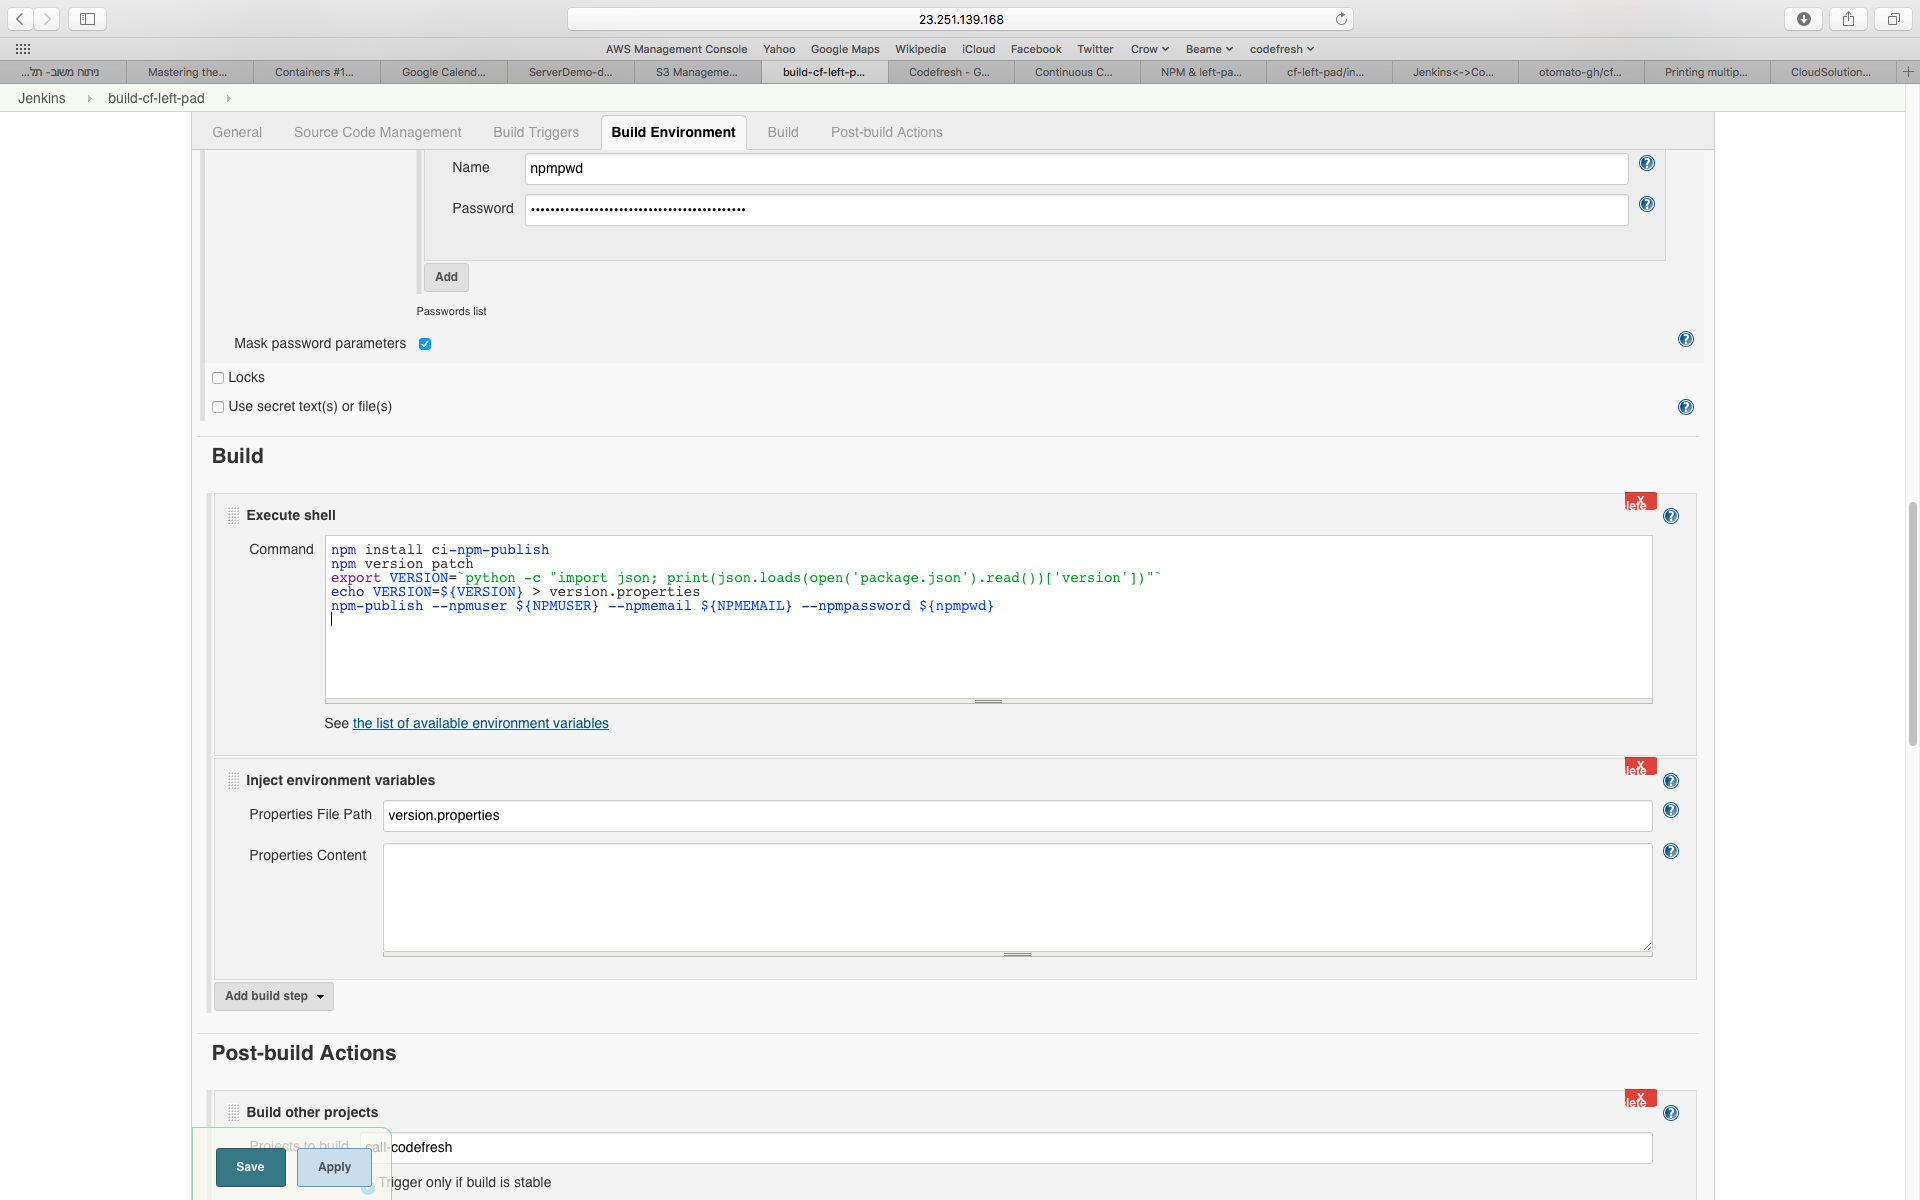Viewport: 1920px width, 1200px height.
Task: Click the Command textarea resize bar
Action: tap(988, 701)
